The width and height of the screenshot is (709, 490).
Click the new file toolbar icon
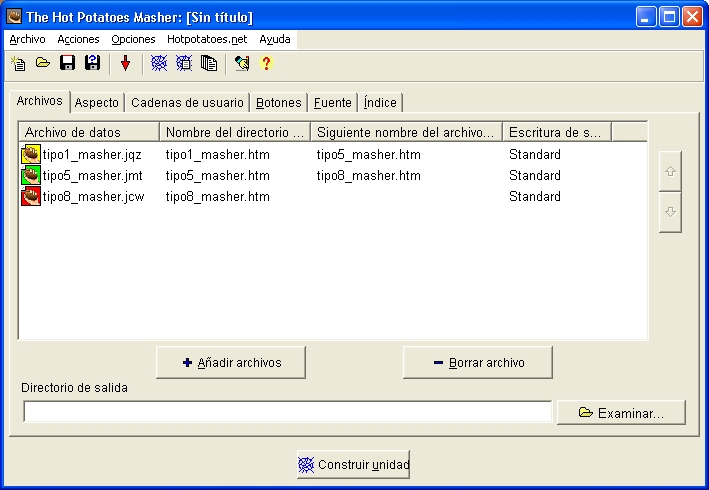pos(18,64)
